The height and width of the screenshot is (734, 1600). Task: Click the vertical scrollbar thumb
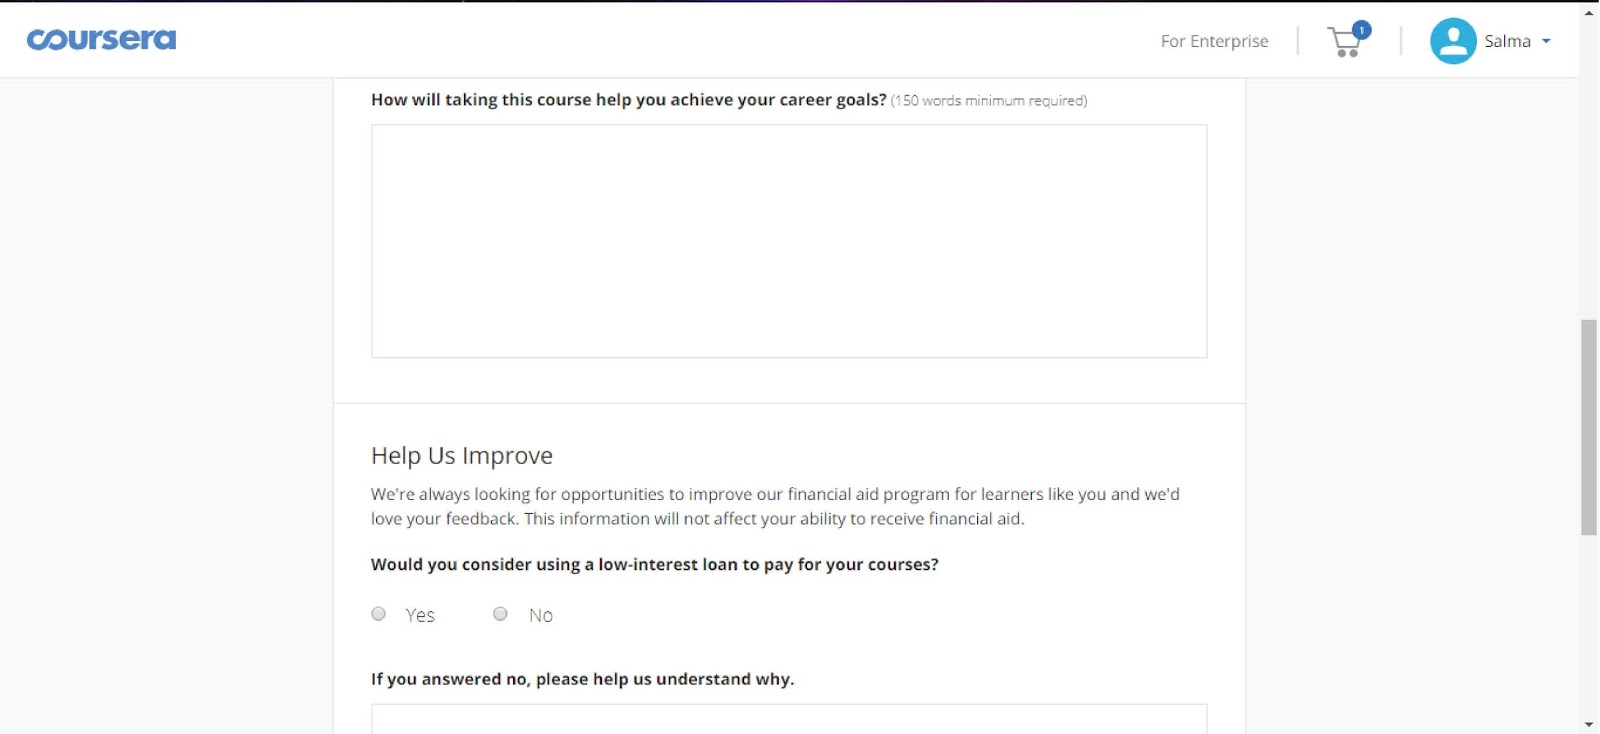tap(1589, 428)
